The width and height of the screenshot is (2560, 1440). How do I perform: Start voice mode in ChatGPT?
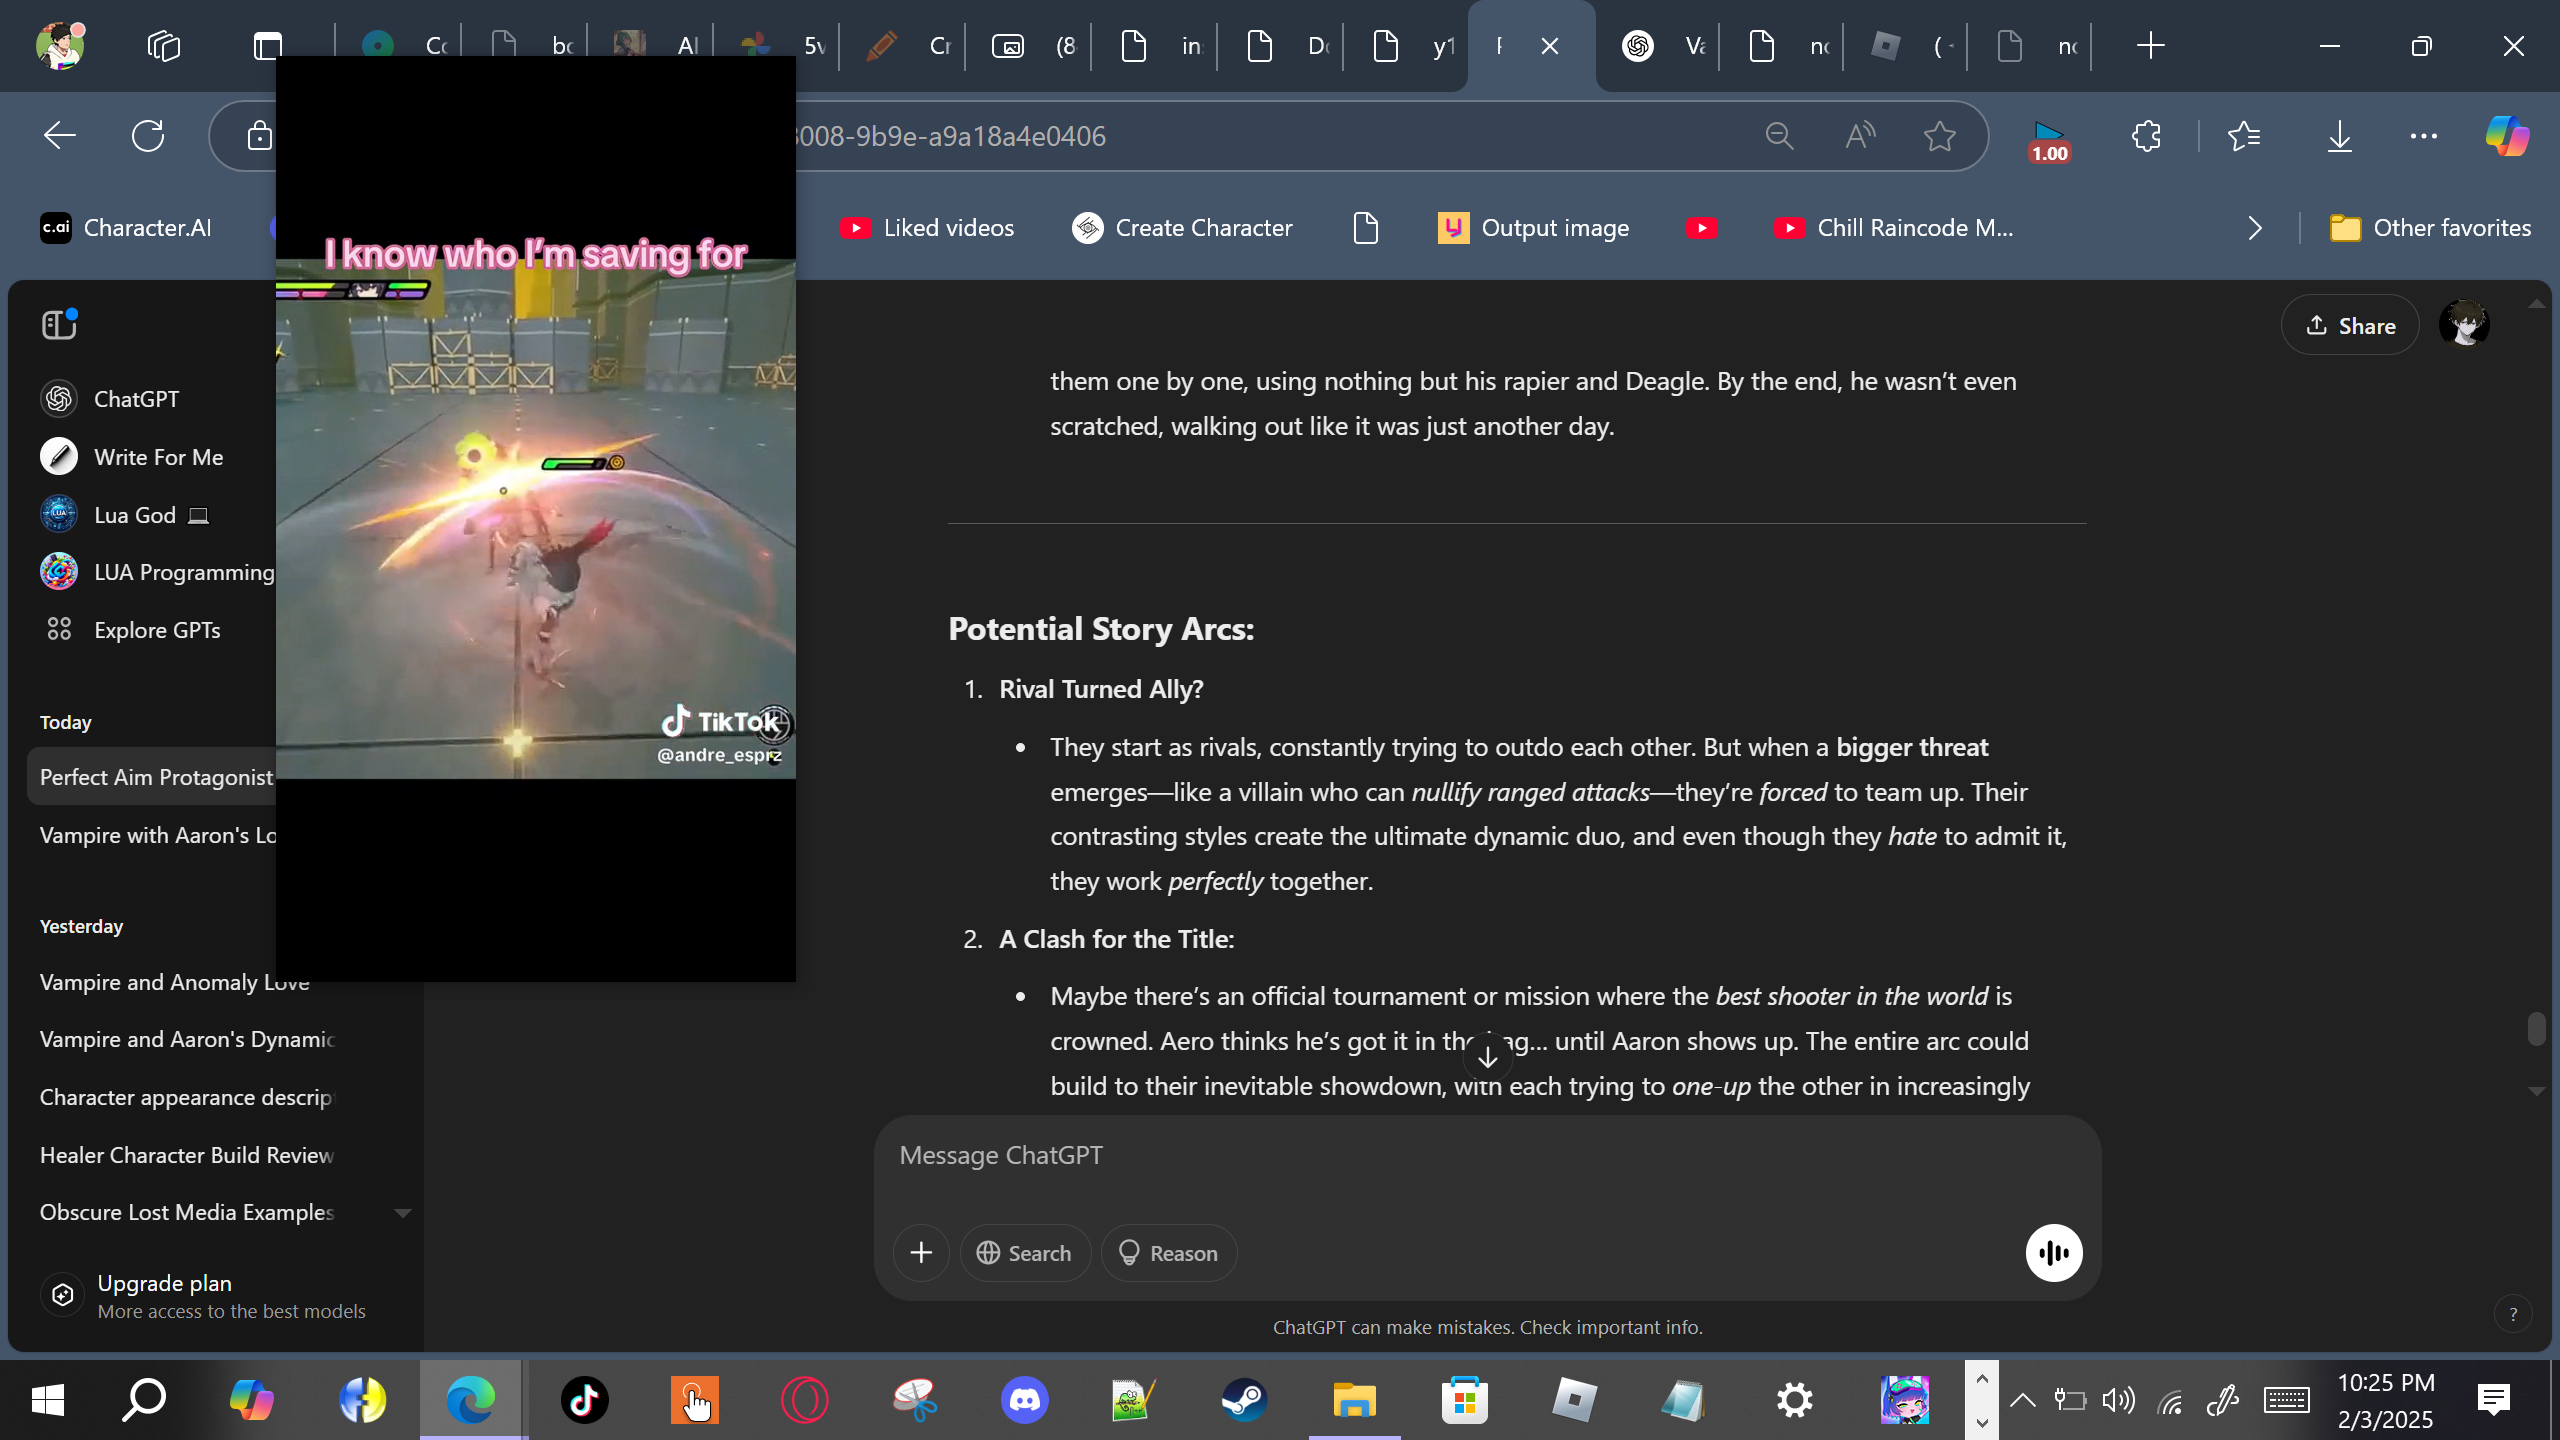click(2054, 1253)
